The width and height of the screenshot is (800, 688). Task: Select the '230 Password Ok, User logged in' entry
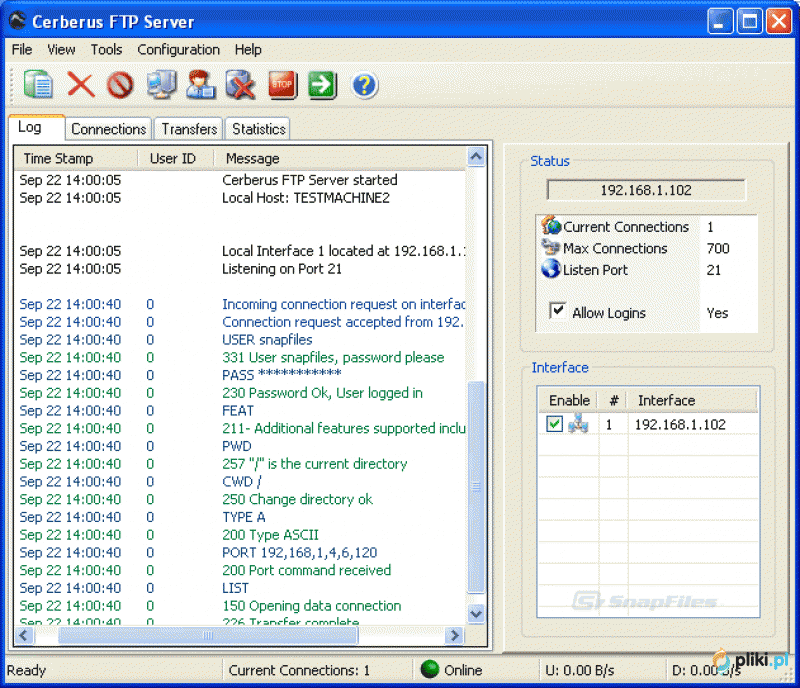pos(240,392)
